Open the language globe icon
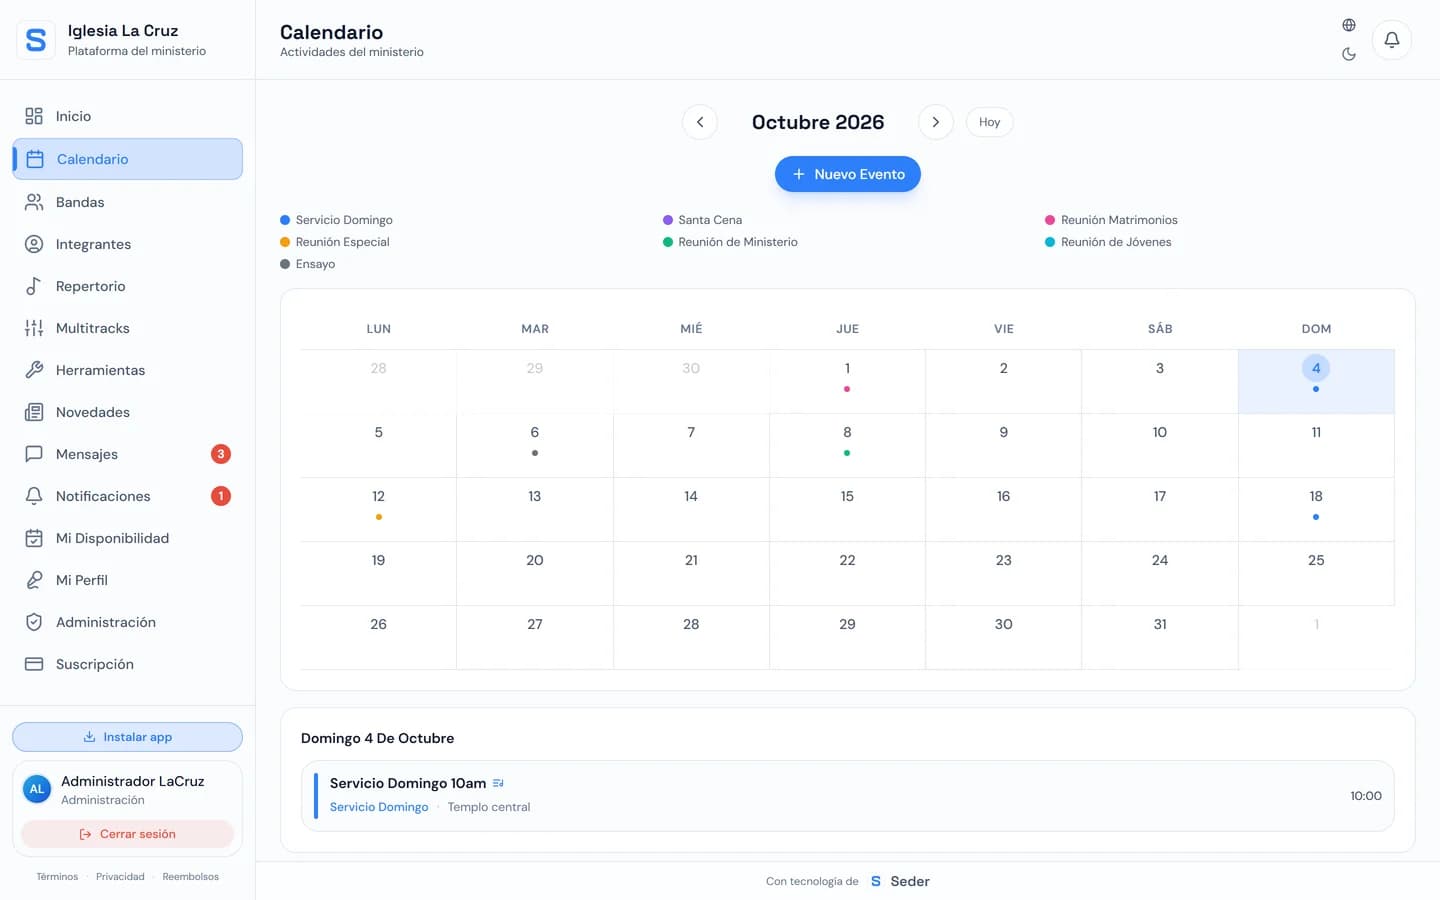The image size is (1440, 900). click(x=1349, y=25)
